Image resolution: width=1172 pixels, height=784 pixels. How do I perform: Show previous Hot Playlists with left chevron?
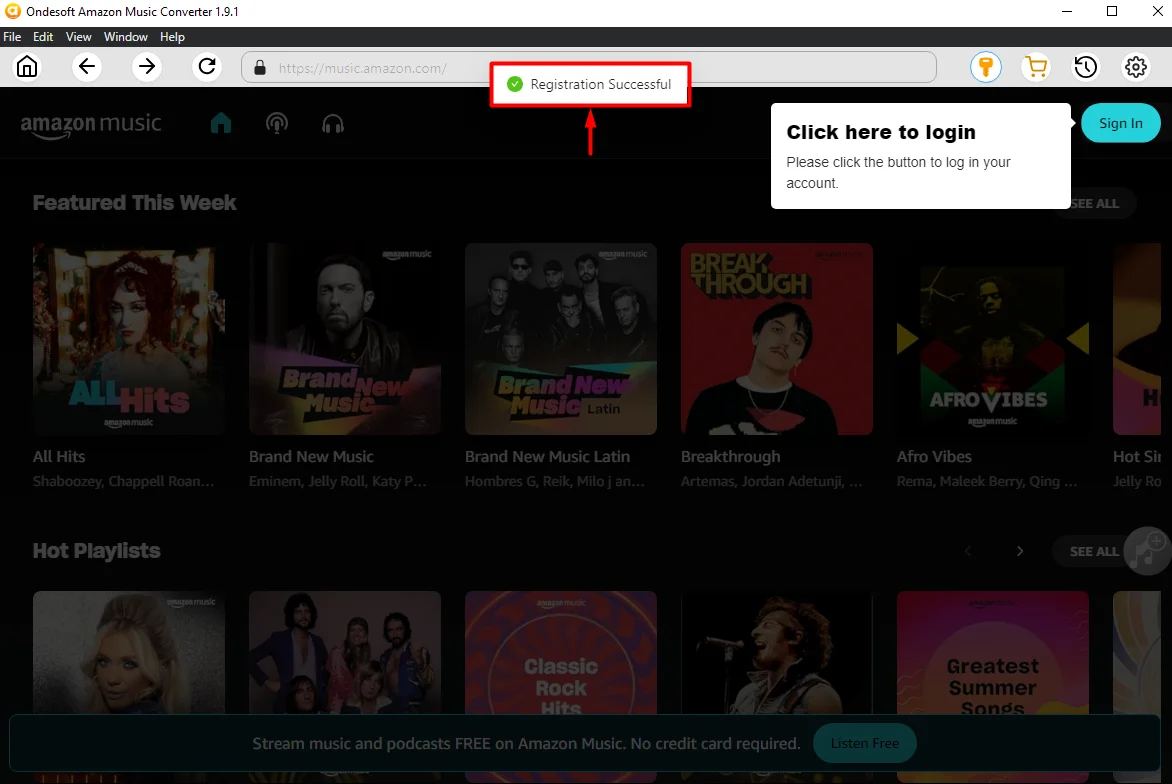tap(968, 552)
